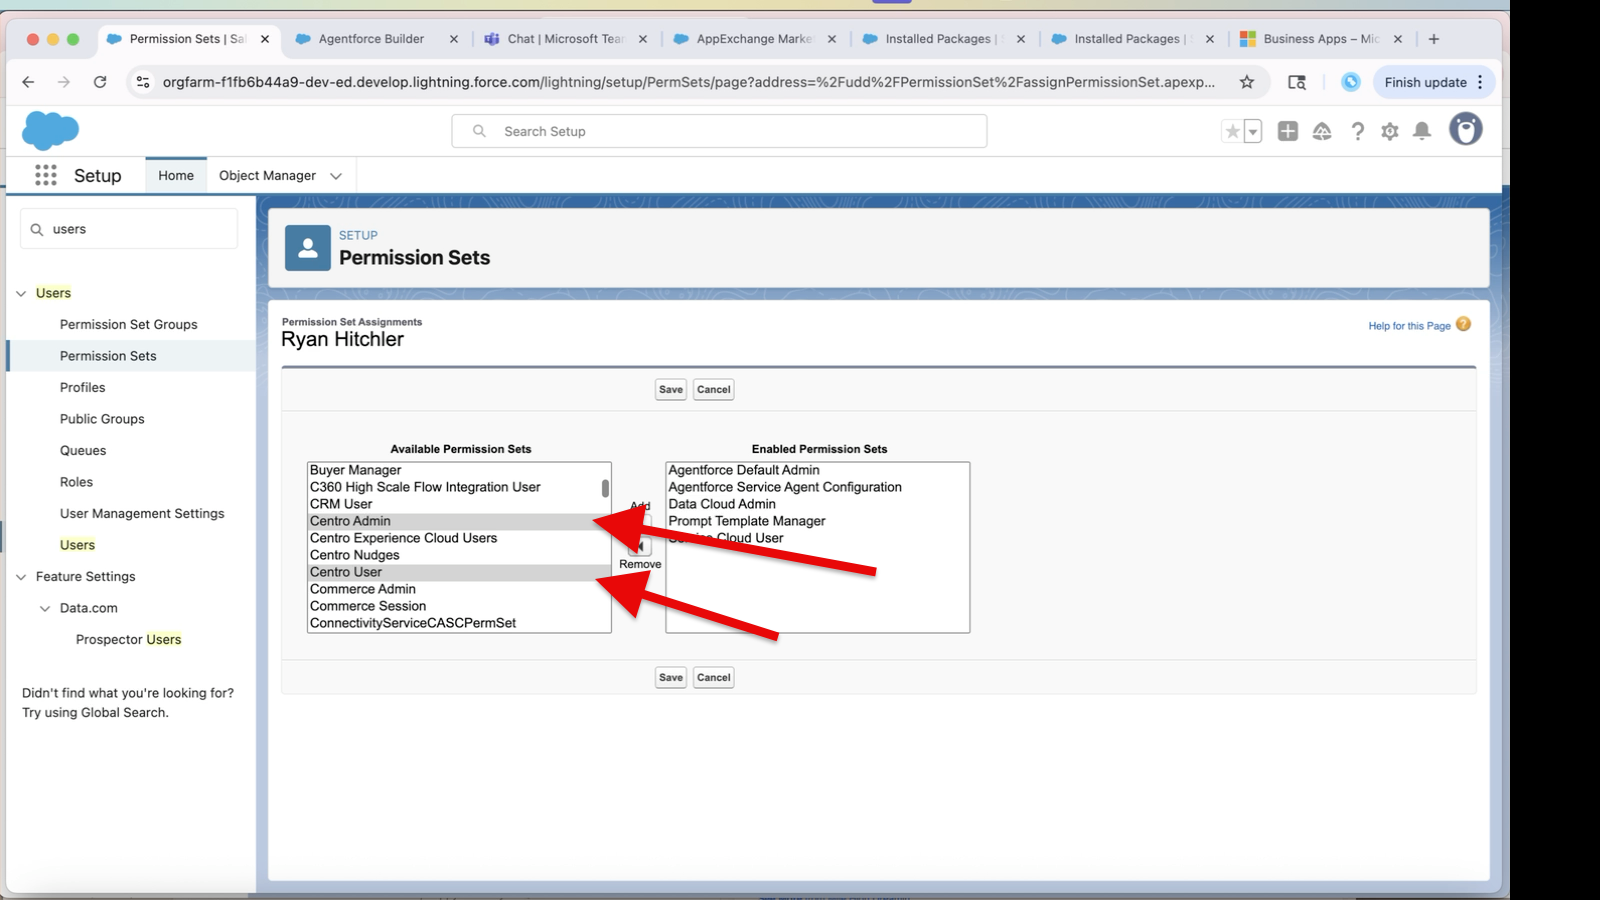Image resolution: width=1600 pixels, height=900 pixels.
Task: Collapse the Feature Settings section
Action: [21, 577]
